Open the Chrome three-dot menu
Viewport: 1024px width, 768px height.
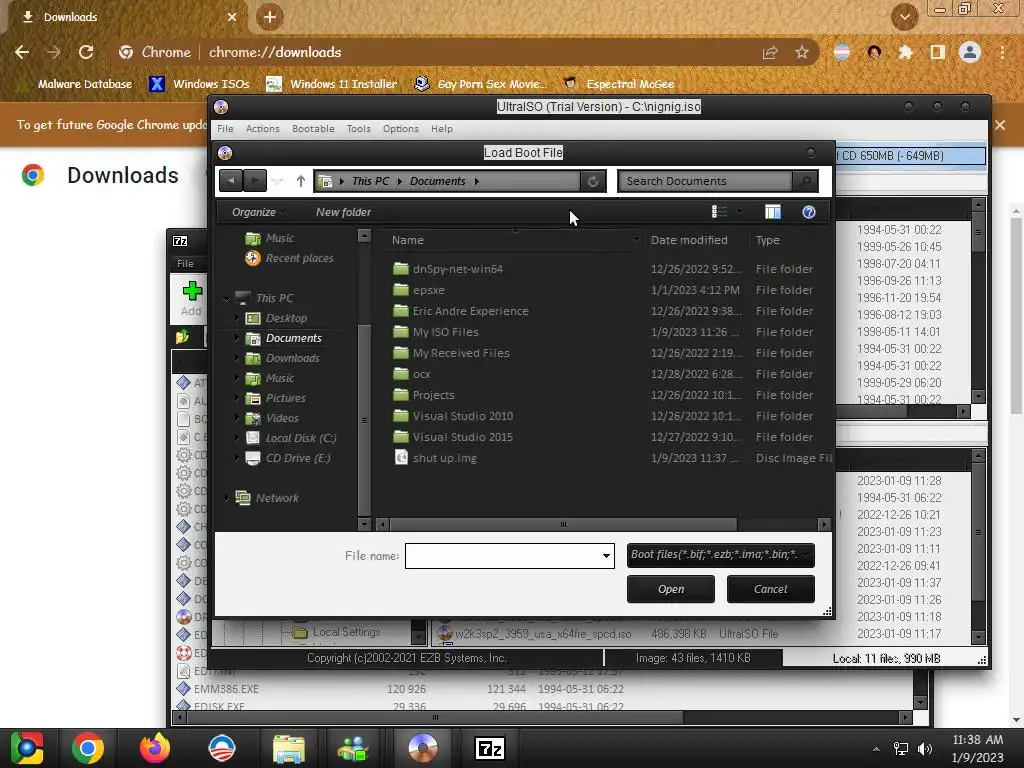[x=1002, y=52]
